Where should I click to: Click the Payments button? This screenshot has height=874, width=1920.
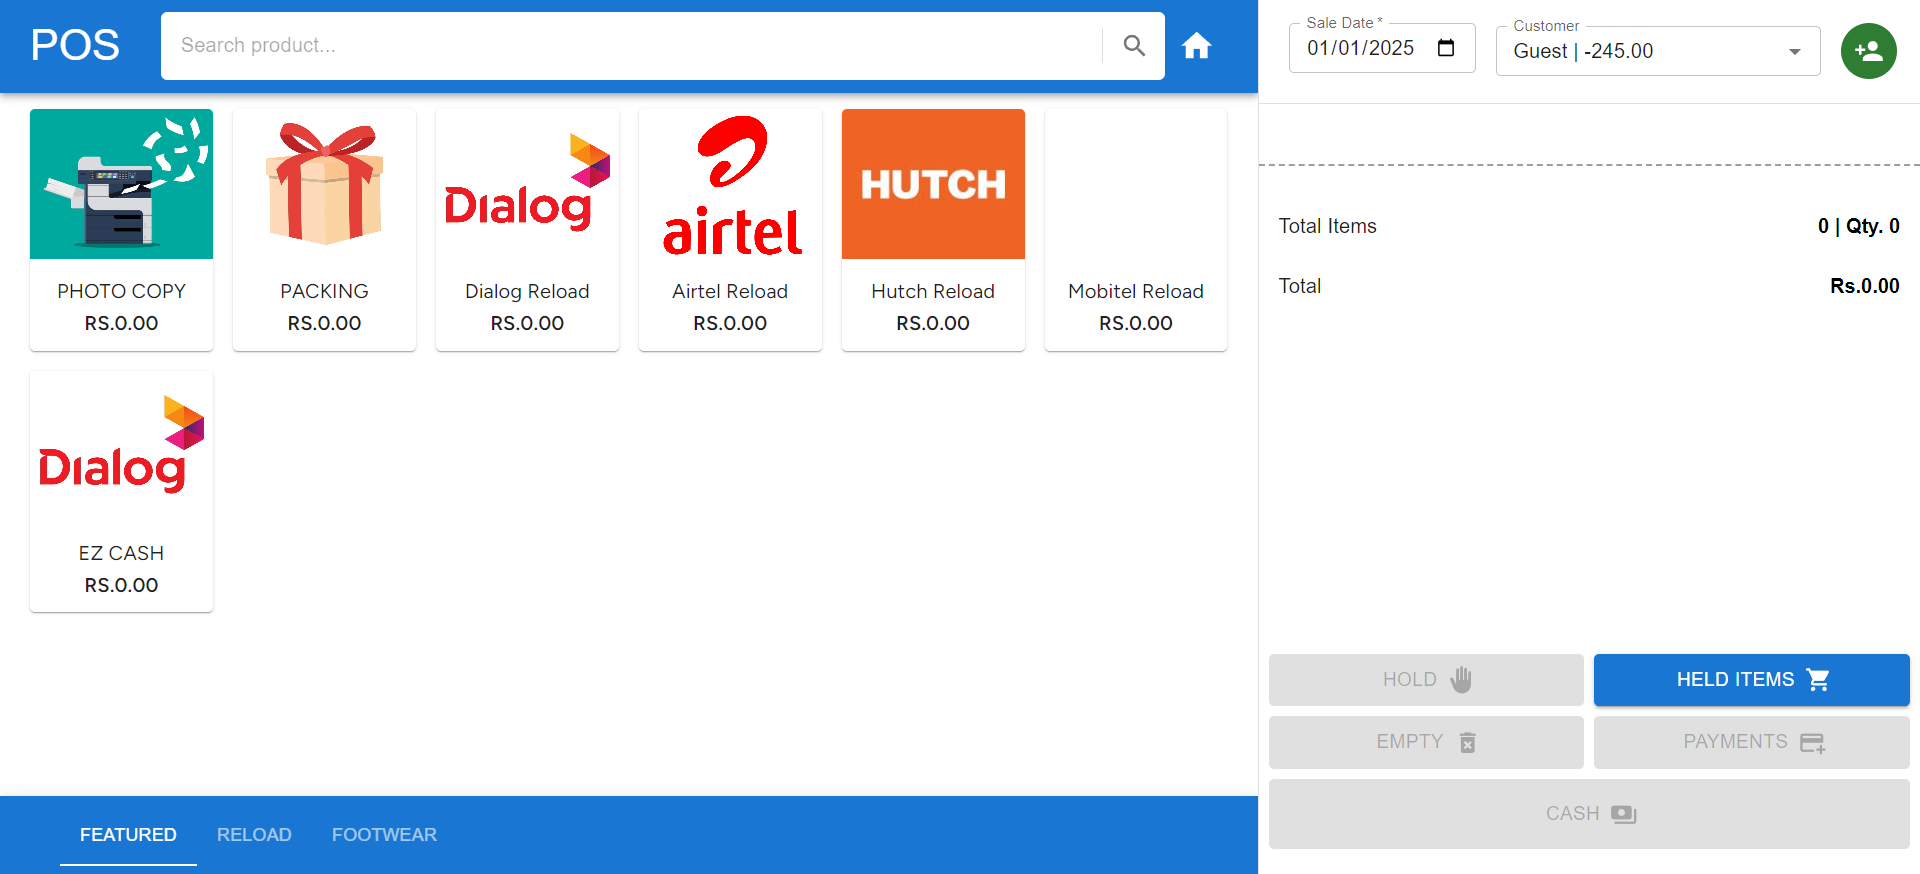1751,742
